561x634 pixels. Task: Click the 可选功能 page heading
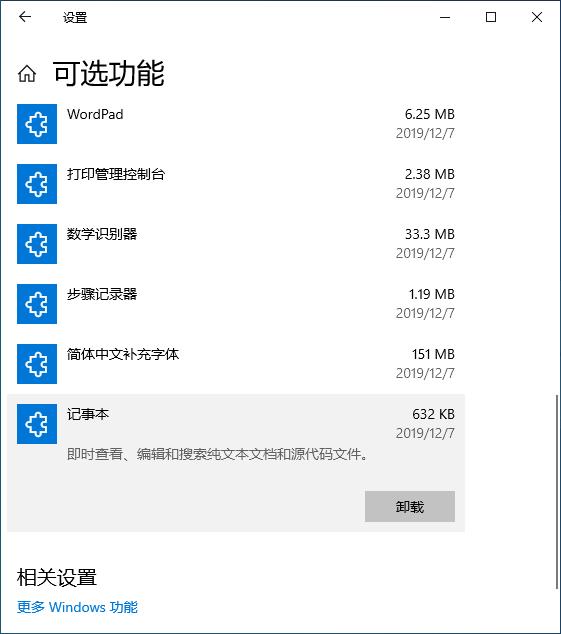coord(109,73)
